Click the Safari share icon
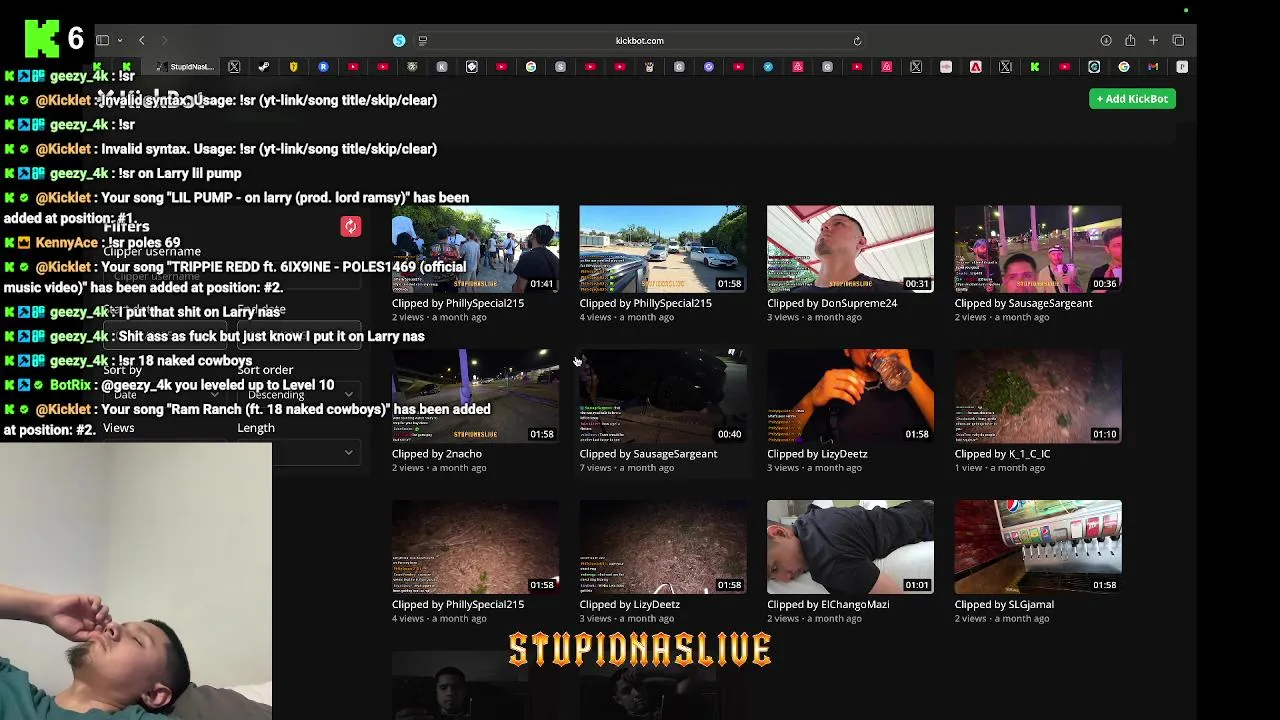This screenshot has height=720, width=1280. click(1130, 40)
